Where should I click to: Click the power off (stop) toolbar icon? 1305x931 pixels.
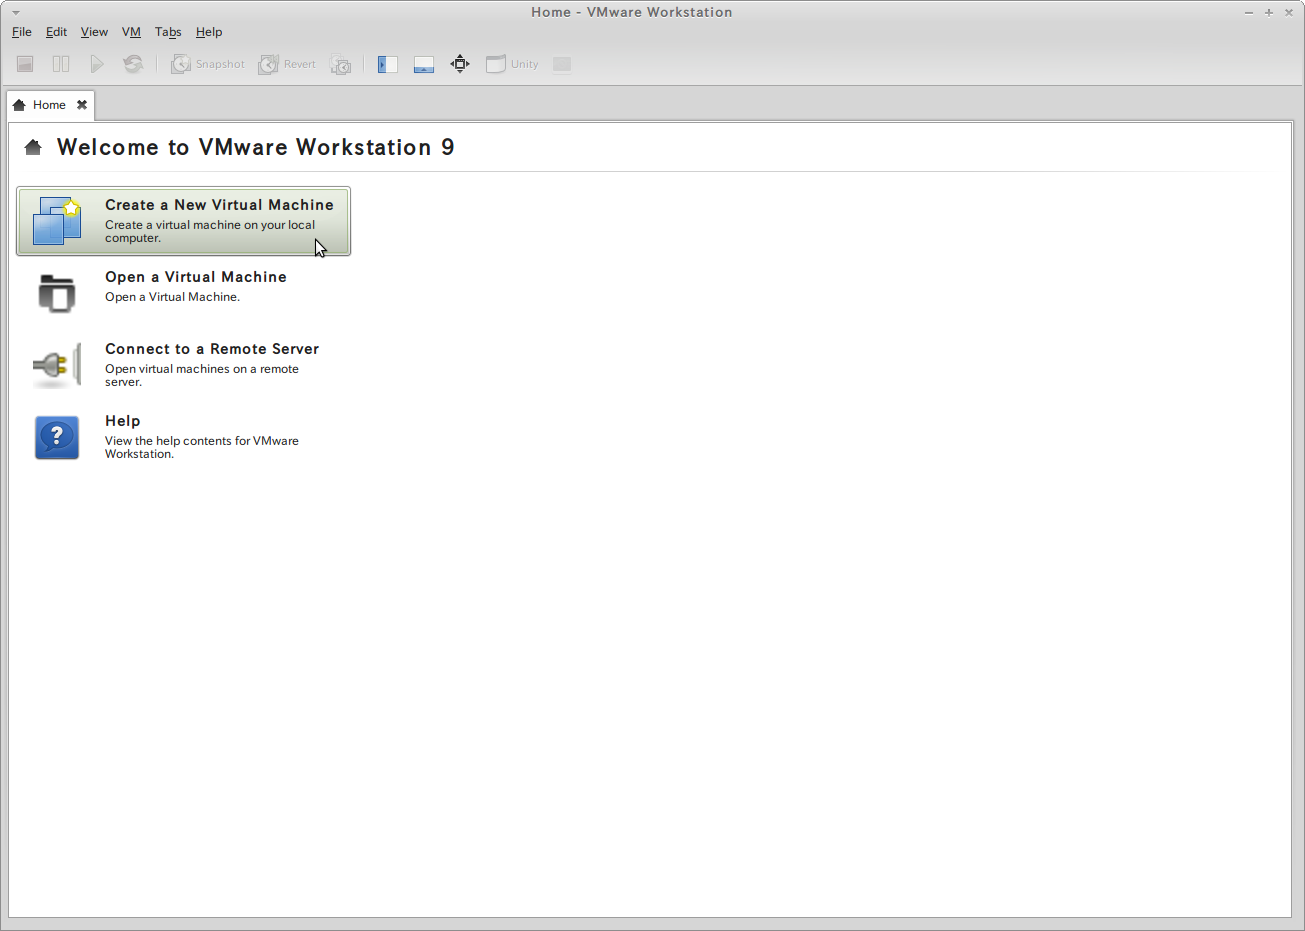[25, 64]
